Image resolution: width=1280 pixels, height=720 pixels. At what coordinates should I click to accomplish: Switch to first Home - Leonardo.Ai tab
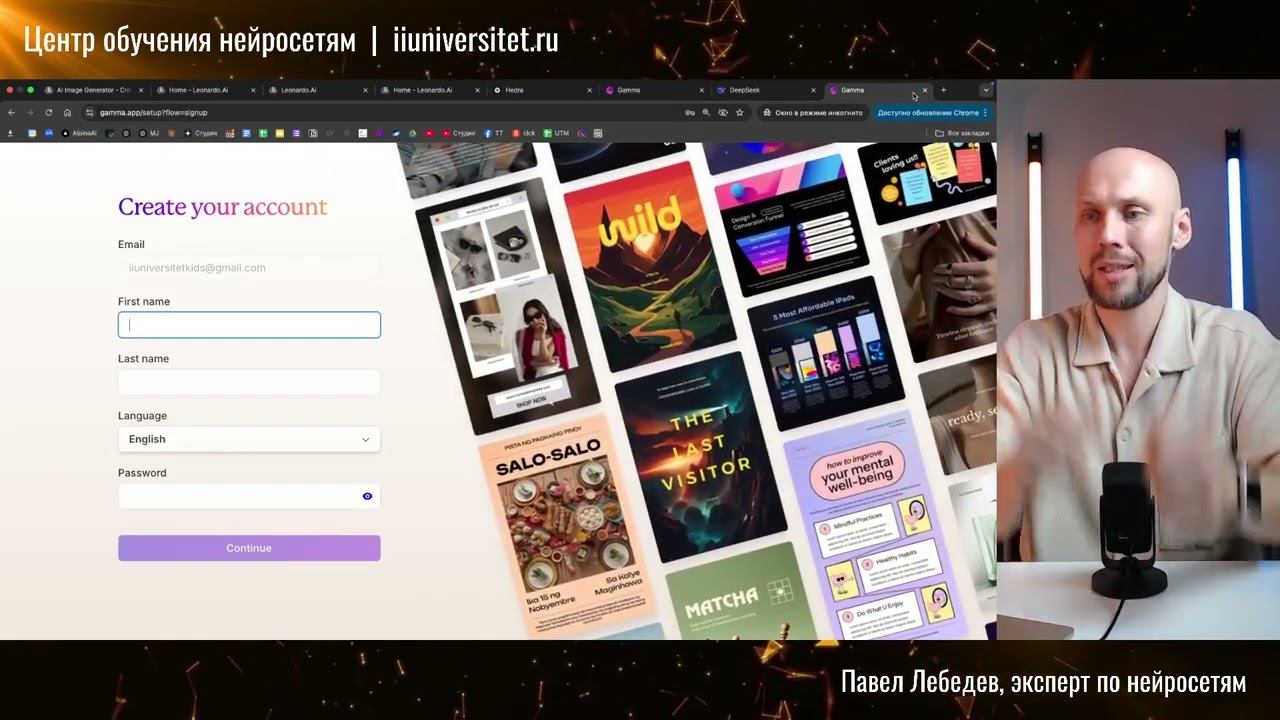click(206, 90)
